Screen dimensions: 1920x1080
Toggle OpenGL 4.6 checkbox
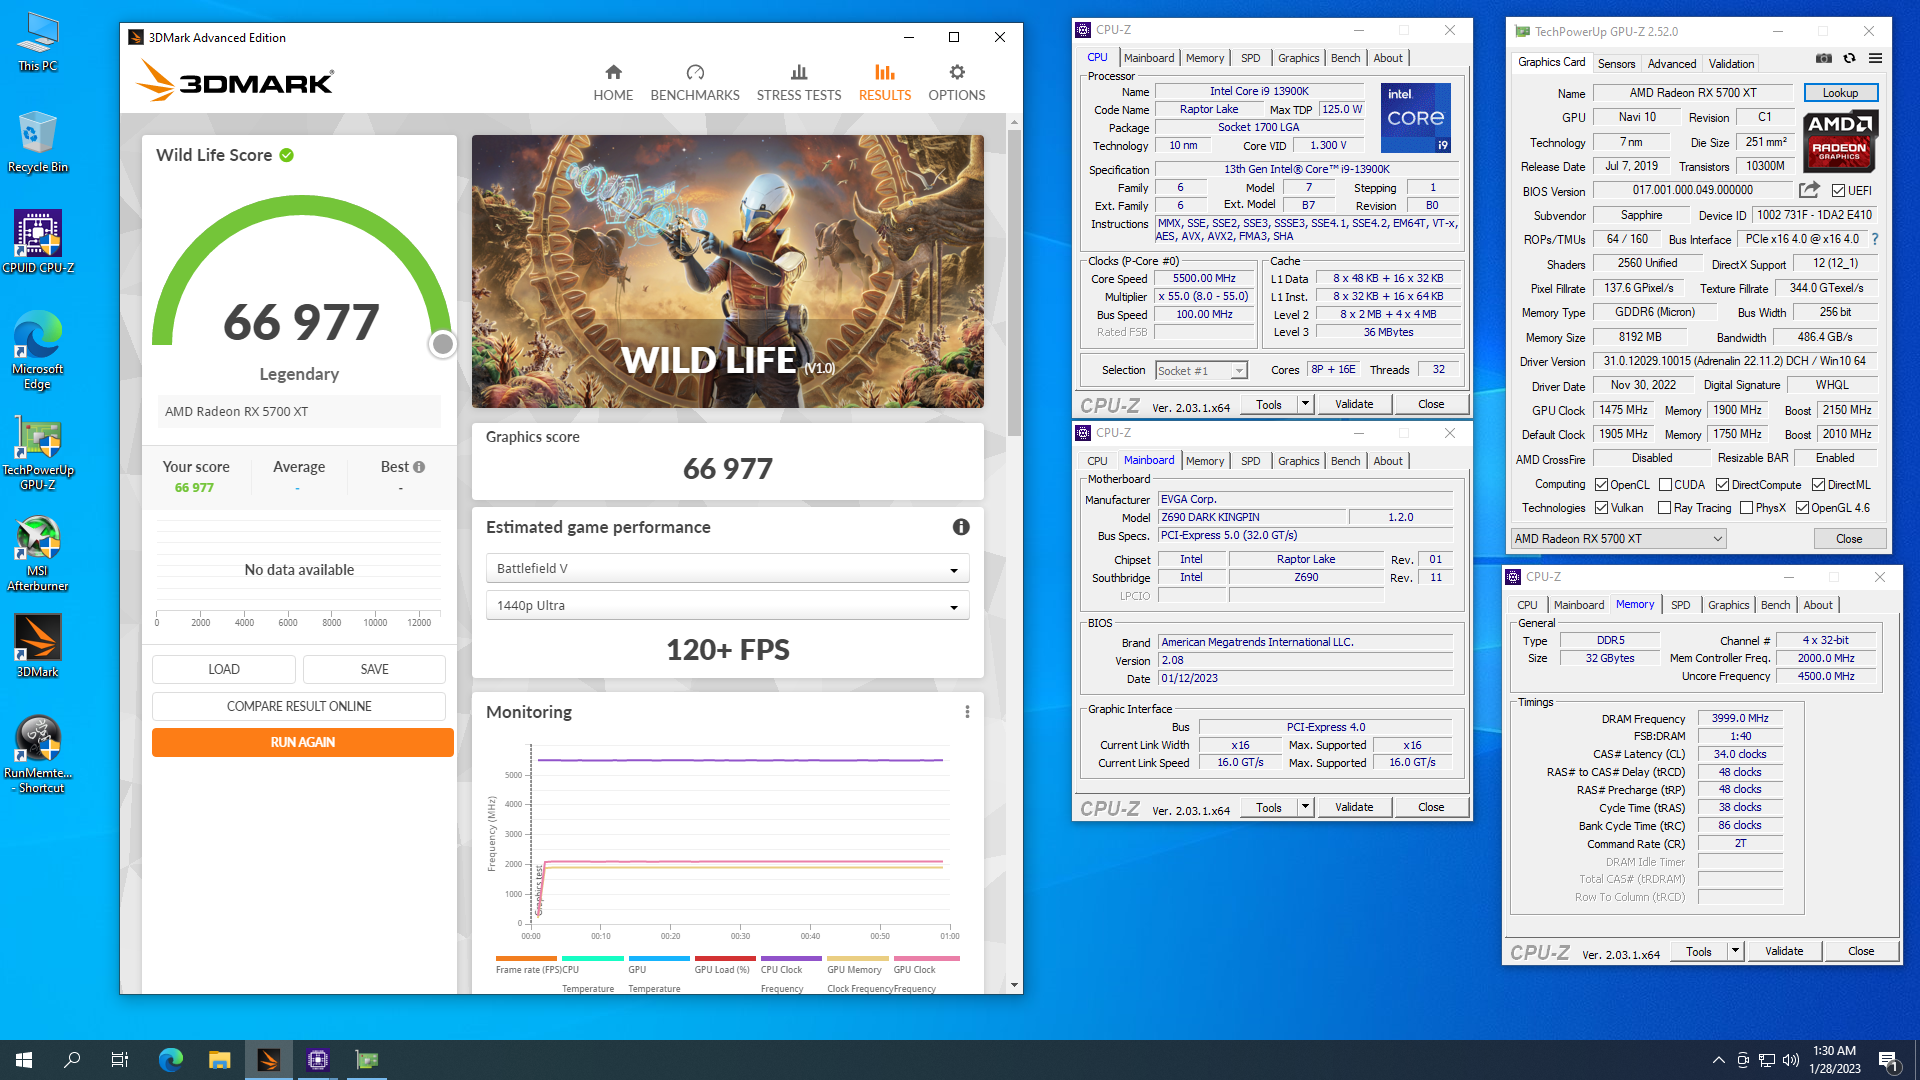pos(1802,508)
